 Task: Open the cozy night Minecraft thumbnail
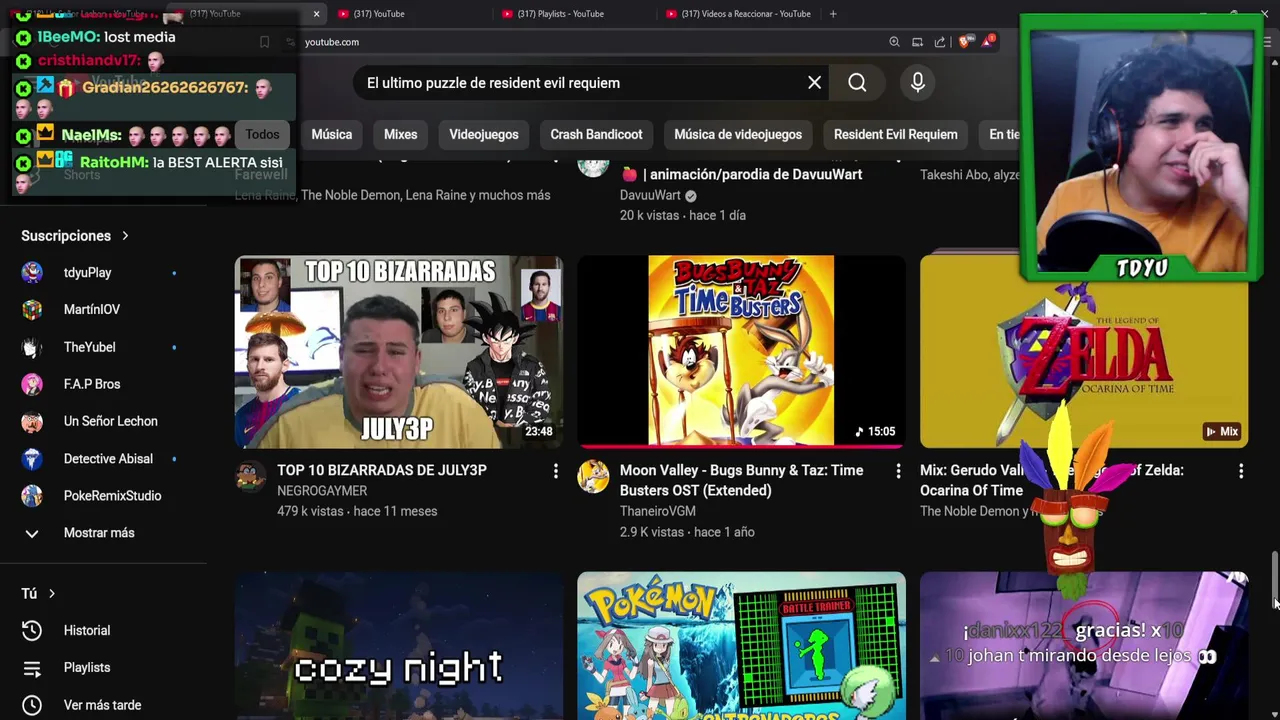pos(399,646)
